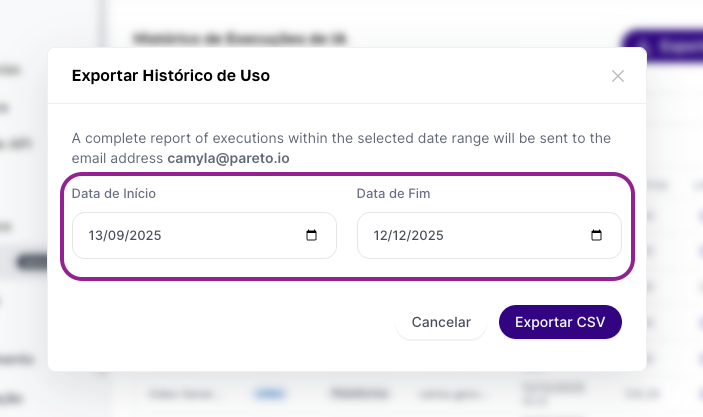
Task: Select day 13 in the start date
Action: point(96,237)
